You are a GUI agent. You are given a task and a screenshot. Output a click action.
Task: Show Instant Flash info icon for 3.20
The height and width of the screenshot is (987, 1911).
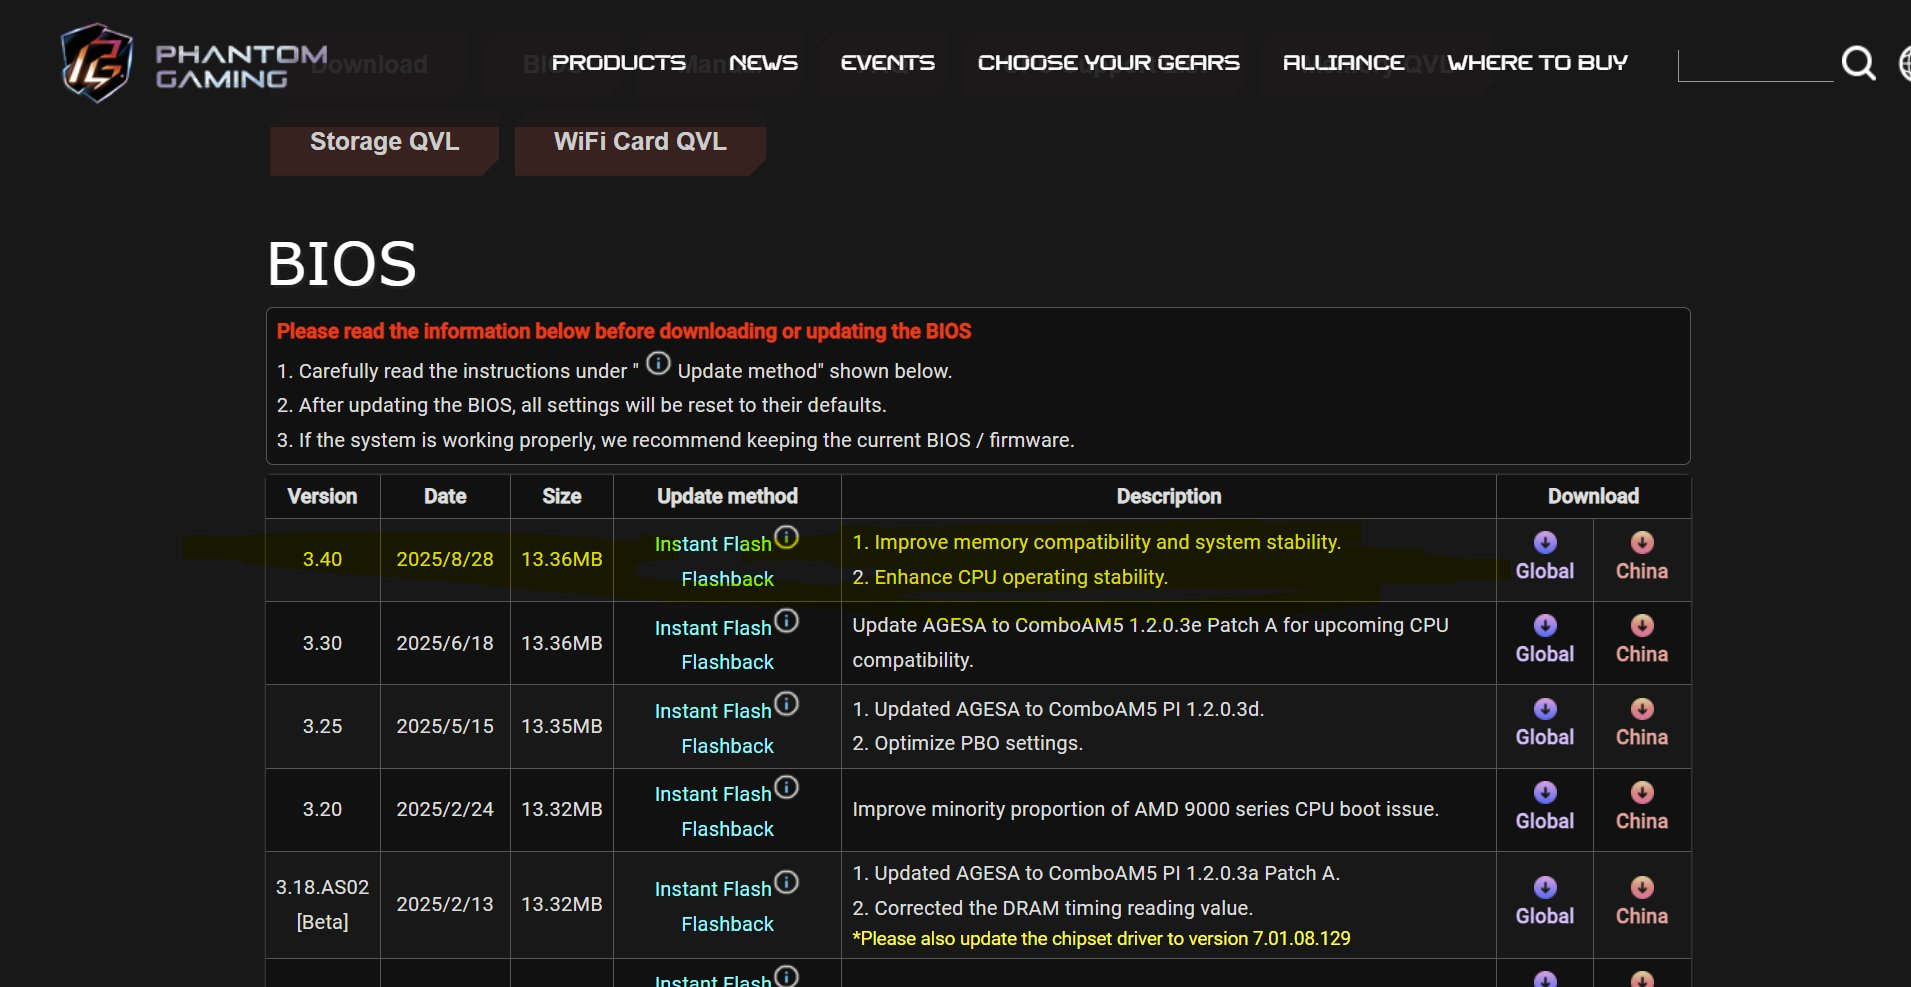787,787
